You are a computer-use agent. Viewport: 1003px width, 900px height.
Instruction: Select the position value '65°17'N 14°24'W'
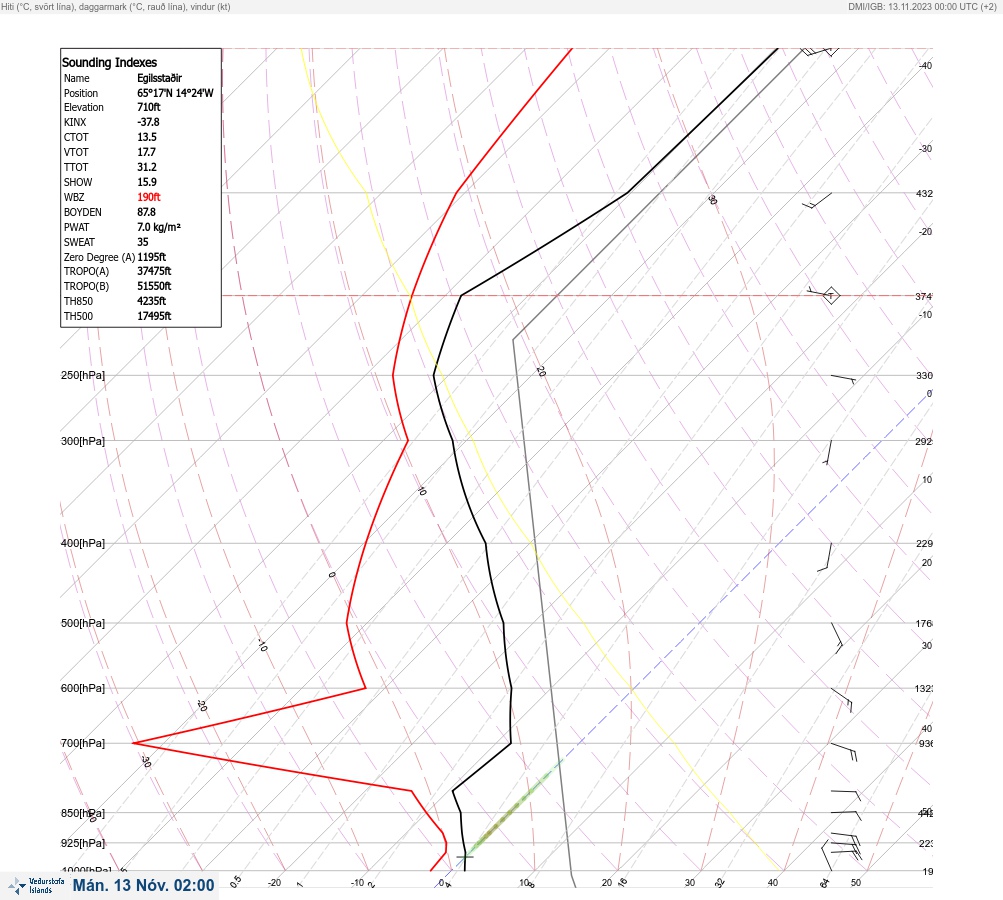(175, 93)
